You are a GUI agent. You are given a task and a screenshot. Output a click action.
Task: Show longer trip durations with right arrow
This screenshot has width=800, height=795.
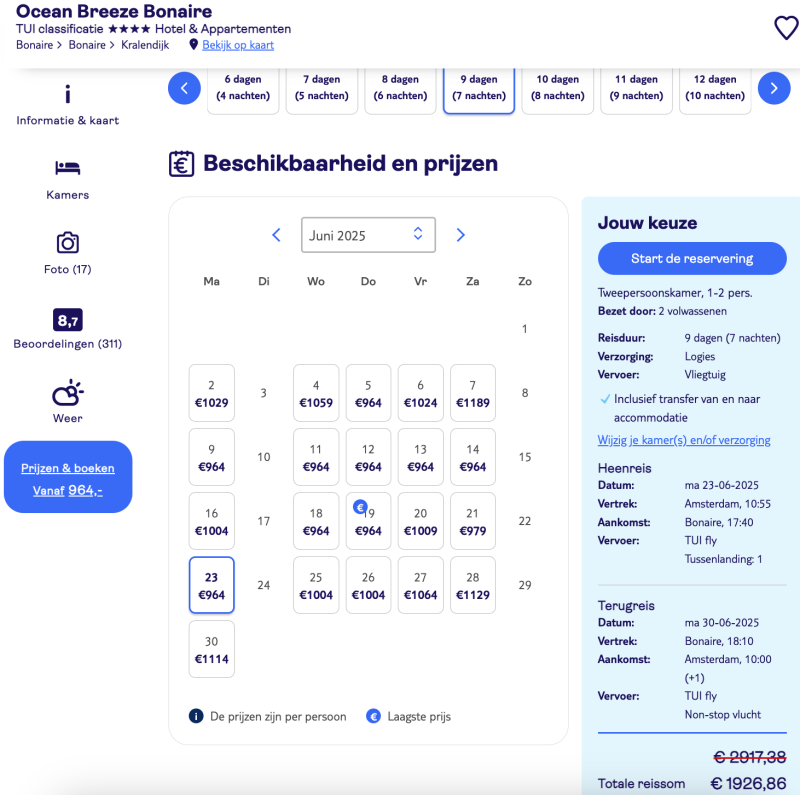pyautogui.click(x=774, y=88)
